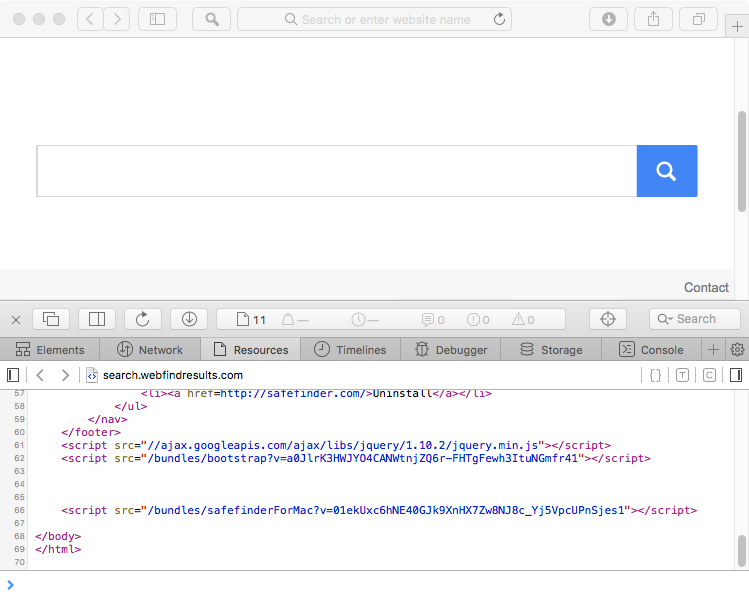The height and width of the screenshot is (600, 749).
Task: Click the console prompt at the bottom
Action: point(374,585)
